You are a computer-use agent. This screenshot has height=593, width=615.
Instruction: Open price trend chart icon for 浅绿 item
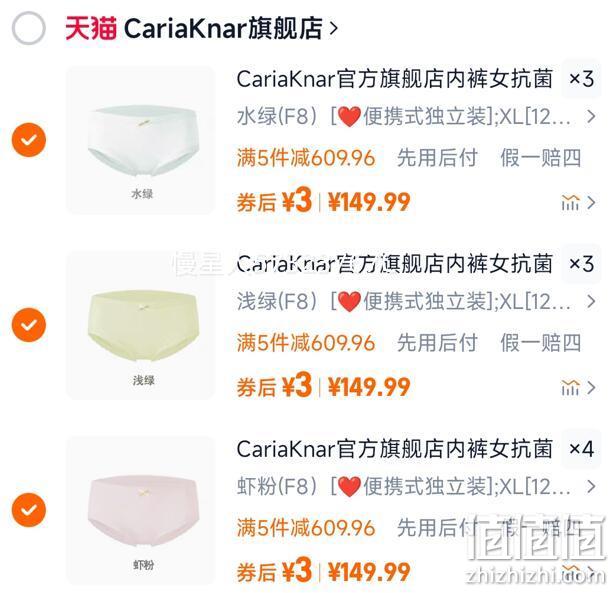570,387
